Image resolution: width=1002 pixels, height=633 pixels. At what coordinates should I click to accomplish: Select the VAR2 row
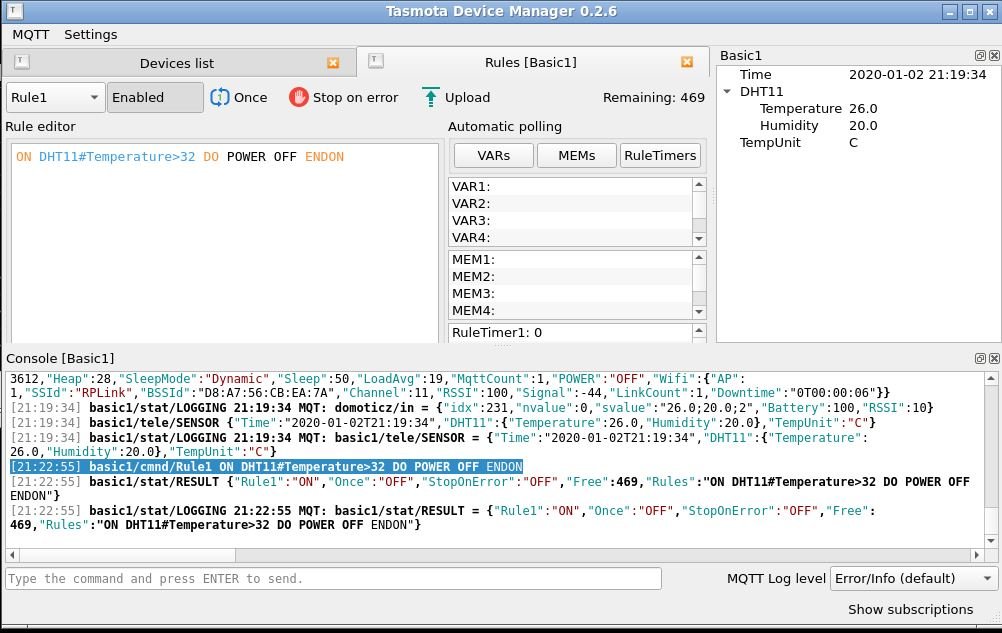(571, 204)
